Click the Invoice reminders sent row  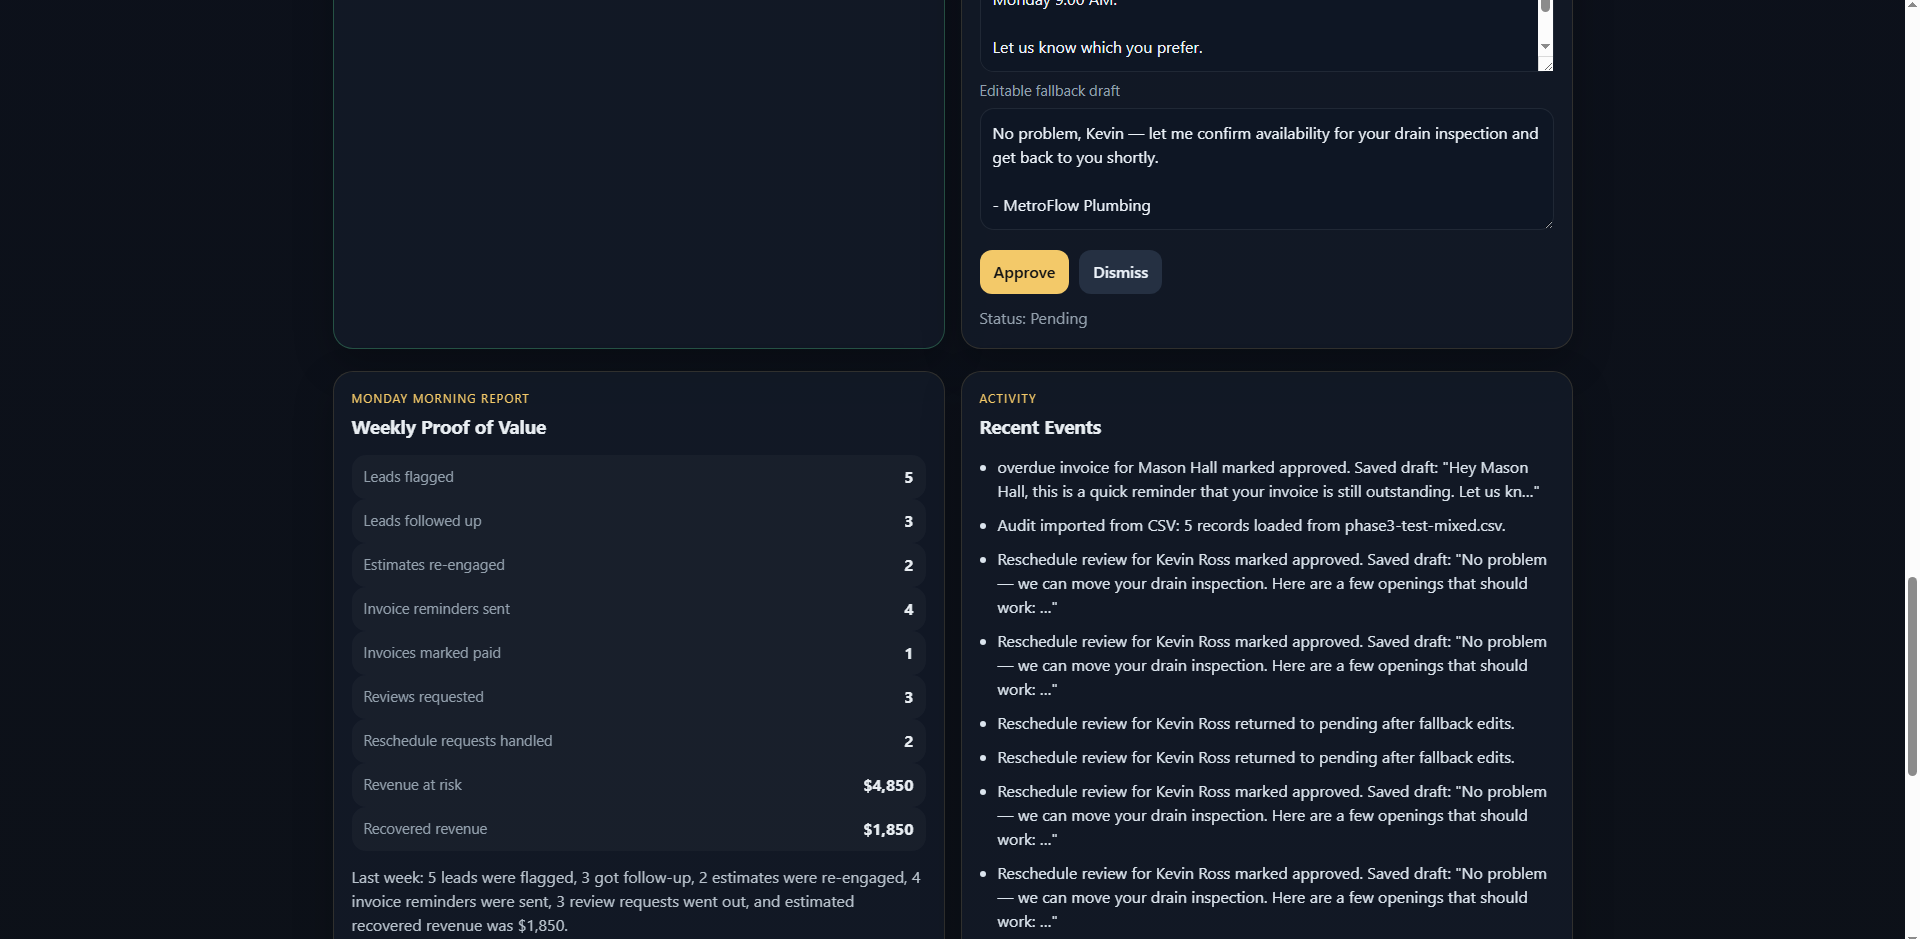pos(637,609)
